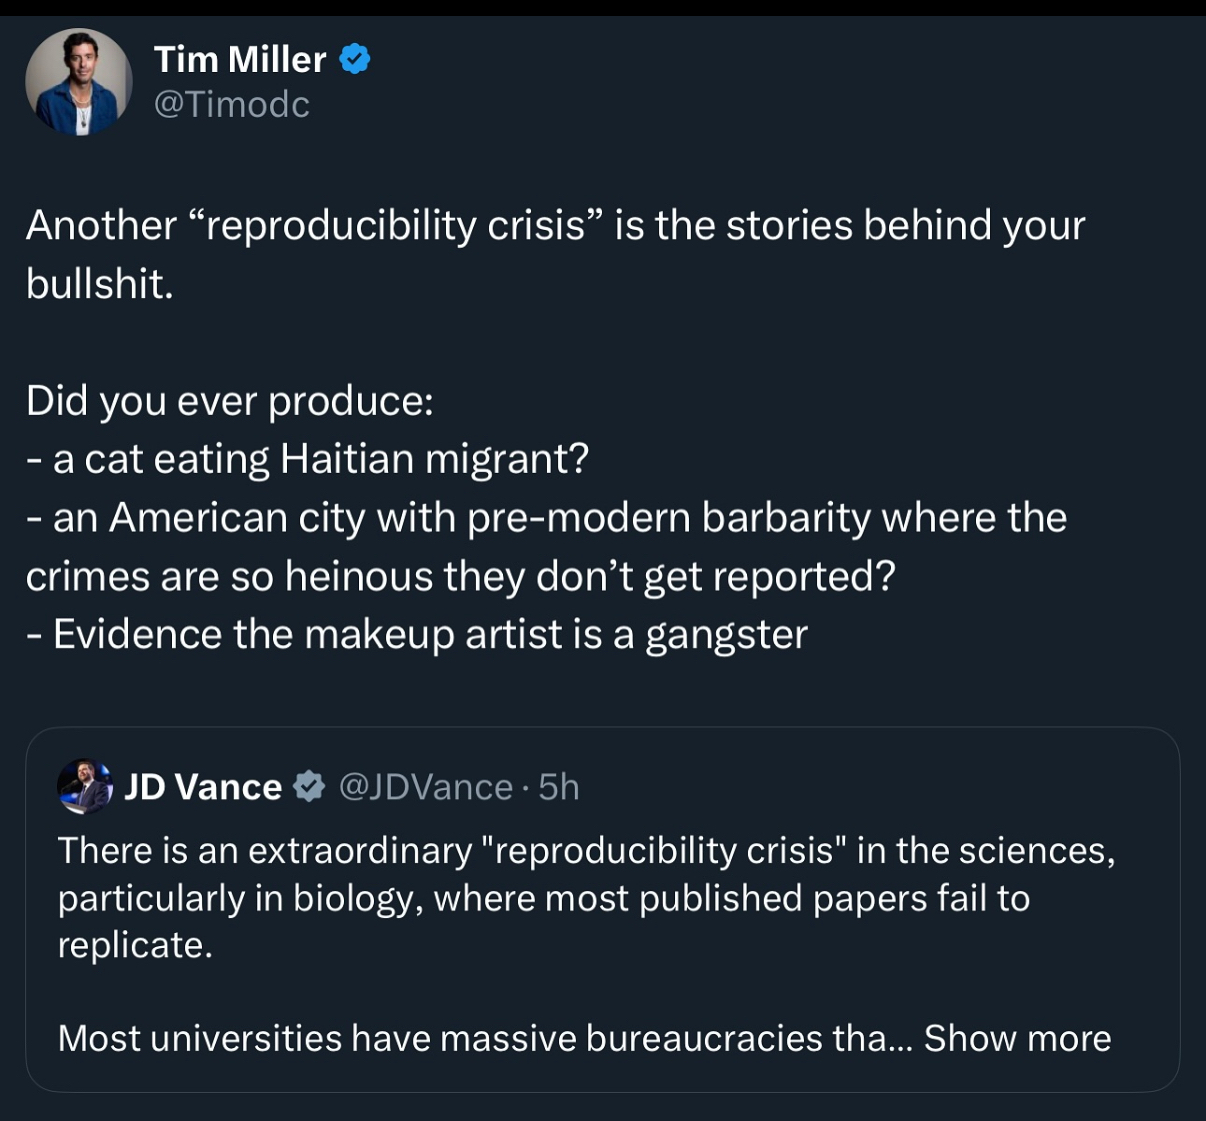Click the "crimes are so heinous" line

pyautogui.click(x=460, y=576)
